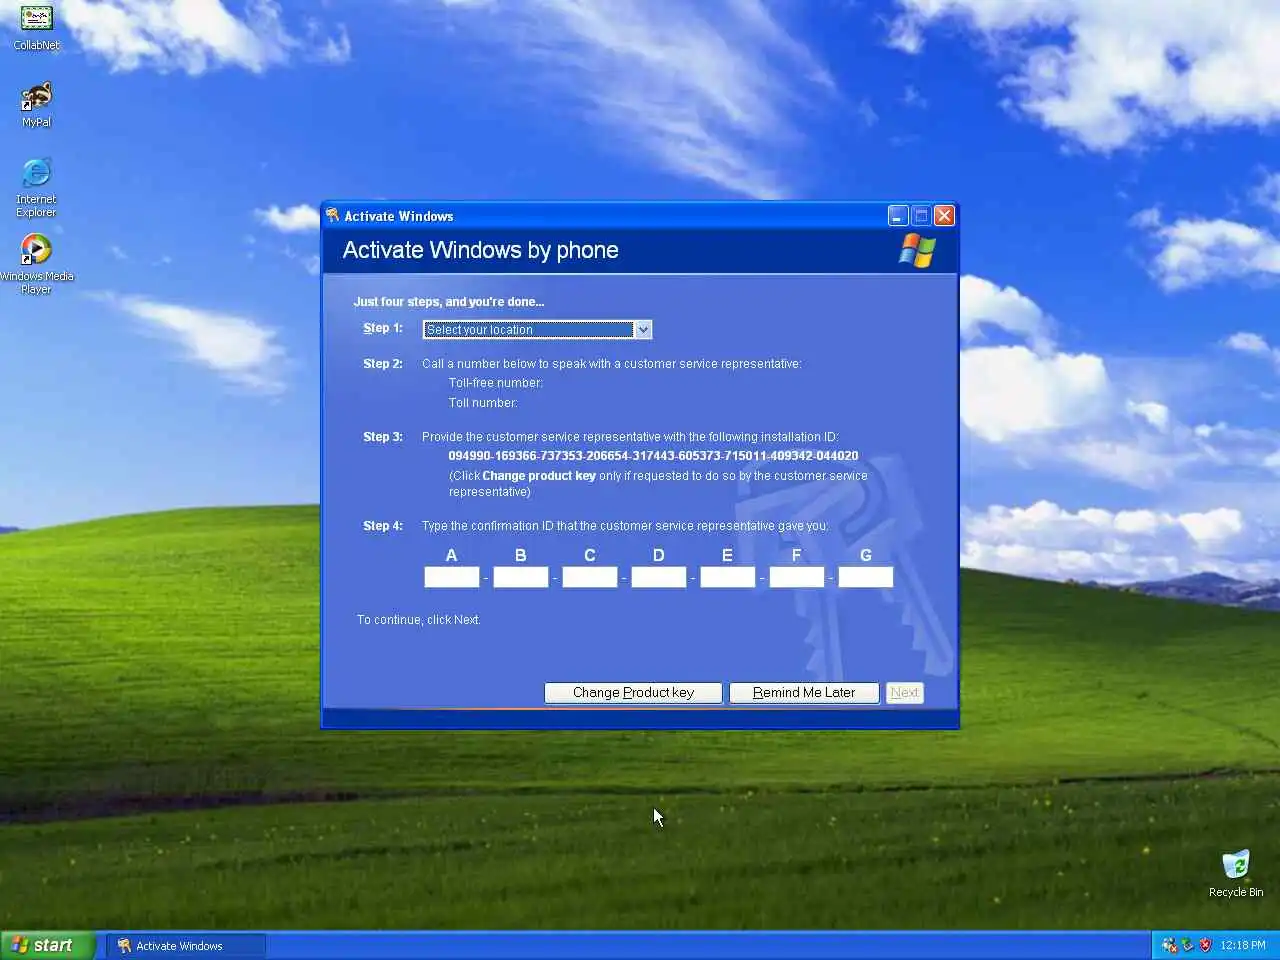The image size is (1280, 960).
Task: Open the Start menu
Action: (48, 945)
